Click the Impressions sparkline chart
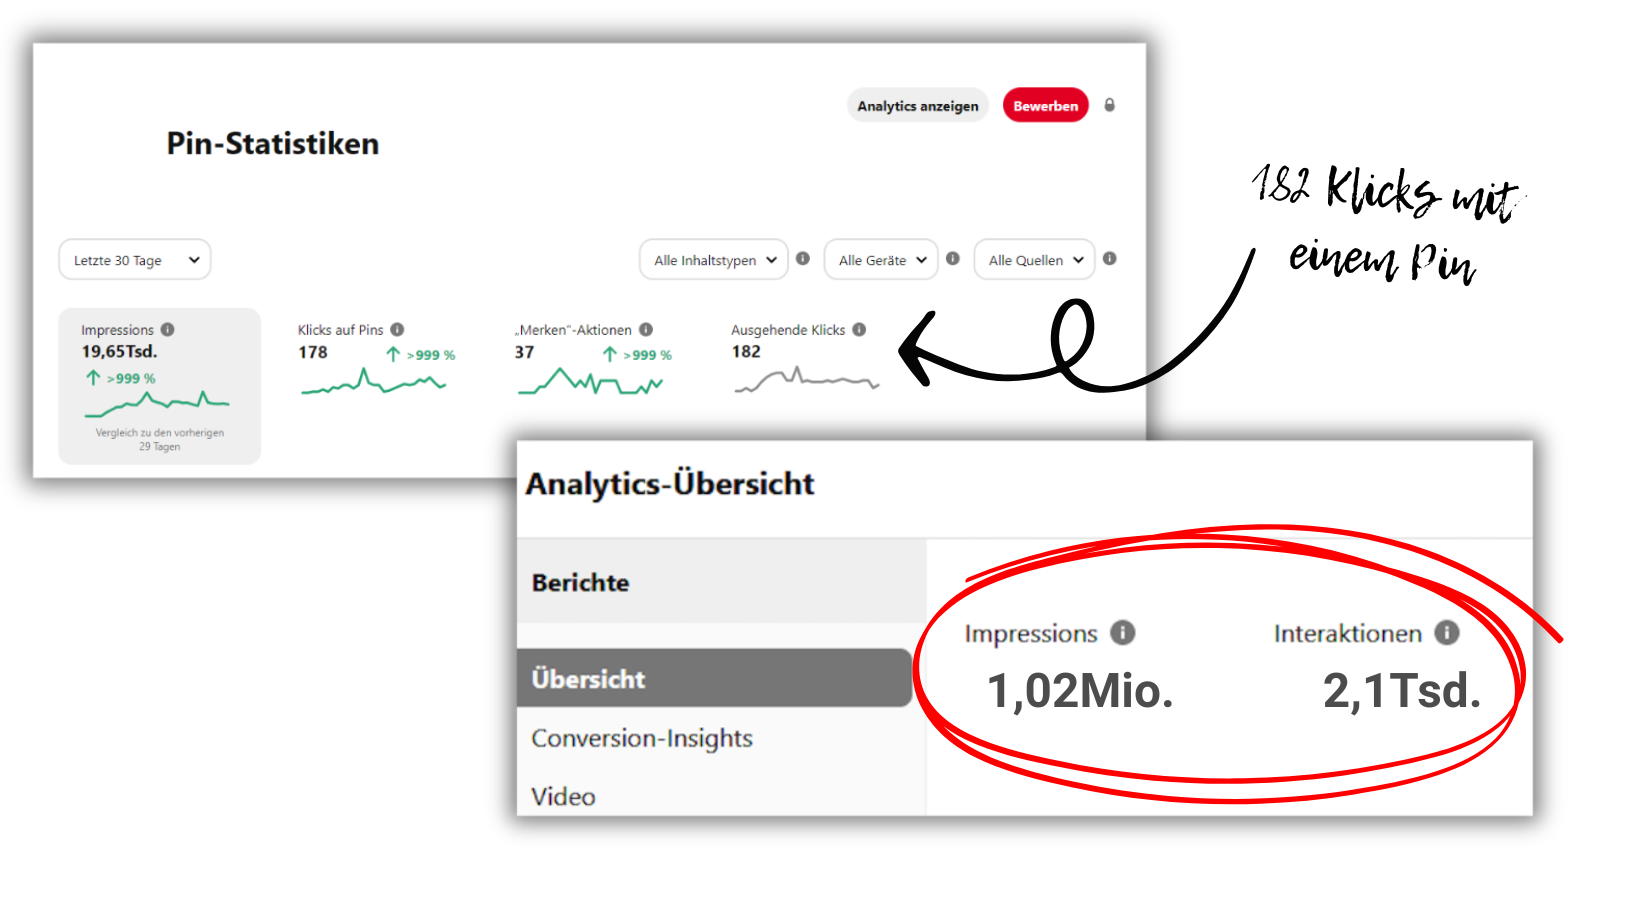Image resolution: width=1640 pixels, height=924 pixels. point(157,404)
